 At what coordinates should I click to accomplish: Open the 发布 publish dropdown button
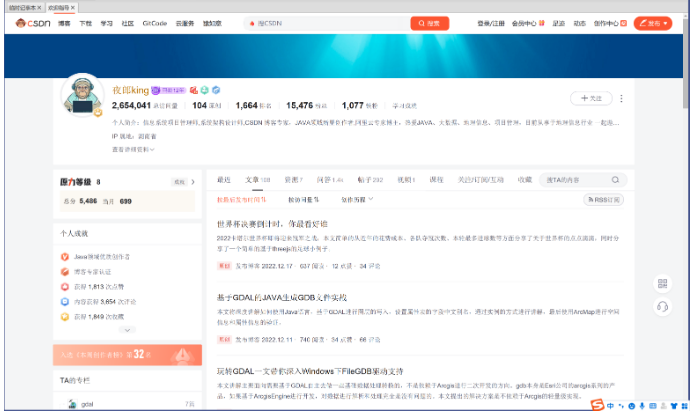pyautogui.click(x=653, y=23)
